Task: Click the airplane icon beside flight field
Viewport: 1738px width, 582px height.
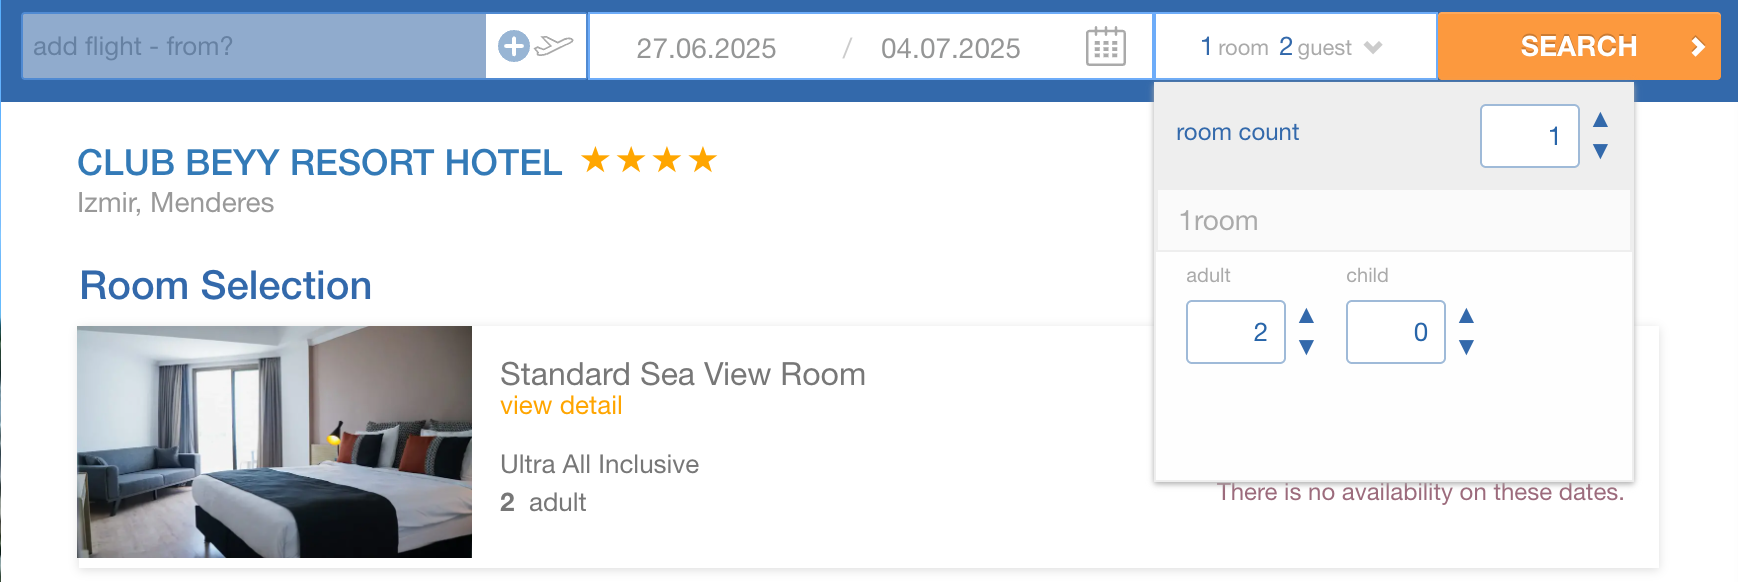Action: tap(554, 45)
